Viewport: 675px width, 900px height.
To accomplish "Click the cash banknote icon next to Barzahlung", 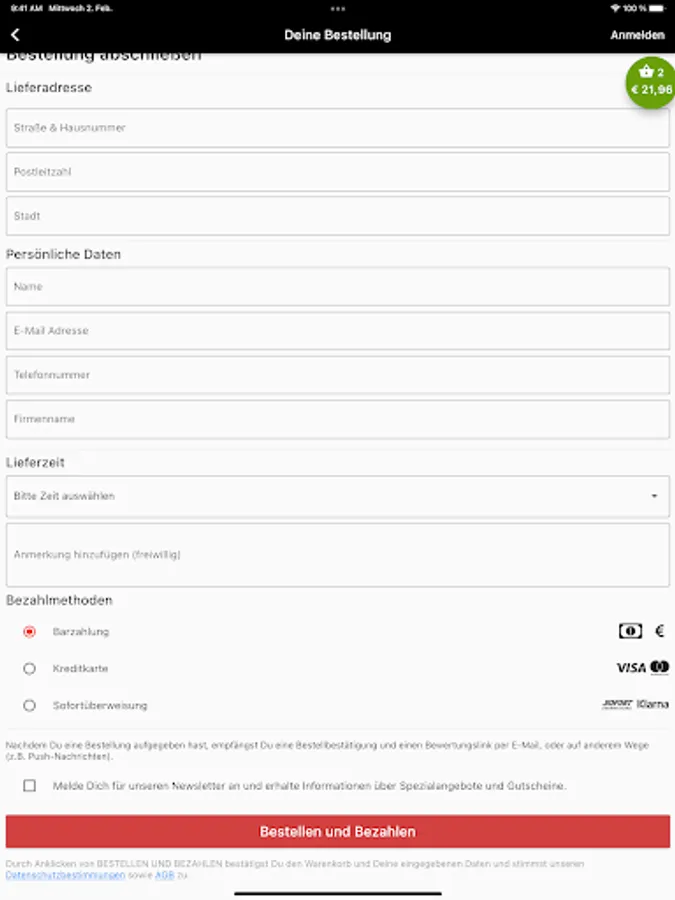I will tap(629, 631).
